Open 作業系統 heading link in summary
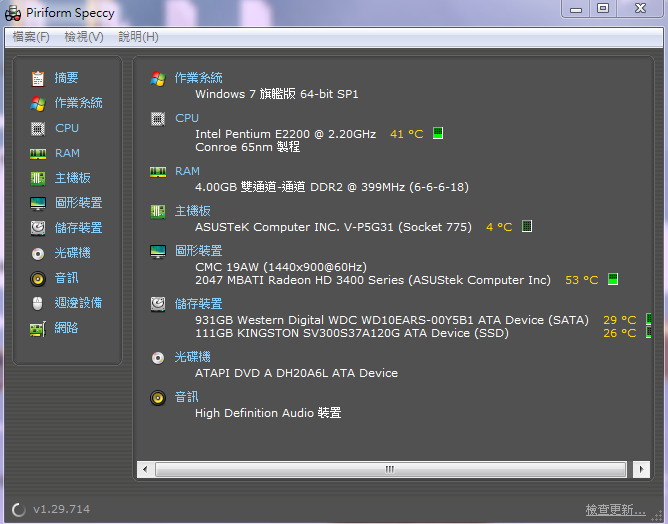This screenshot has height=524, width=668. [x=199, y=78]
